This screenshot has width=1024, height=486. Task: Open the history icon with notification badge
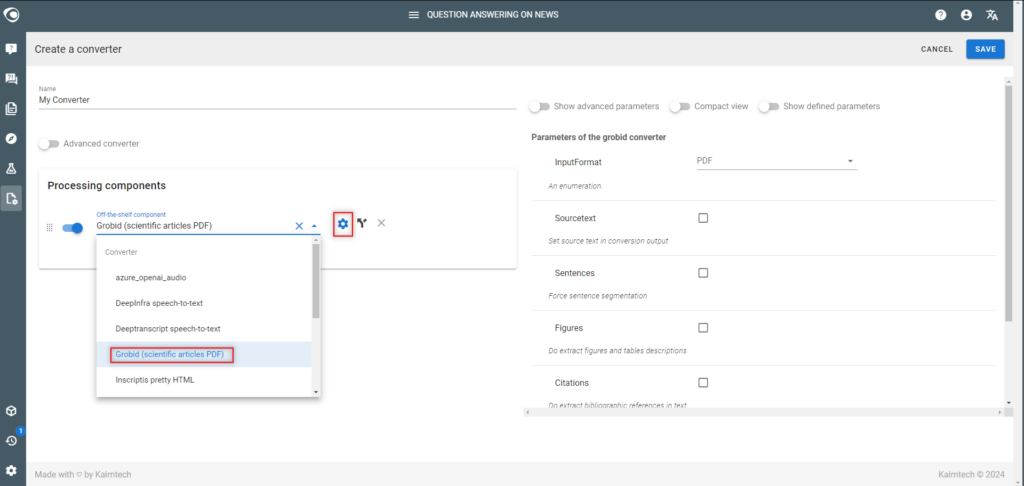click(x=11, y=440)
